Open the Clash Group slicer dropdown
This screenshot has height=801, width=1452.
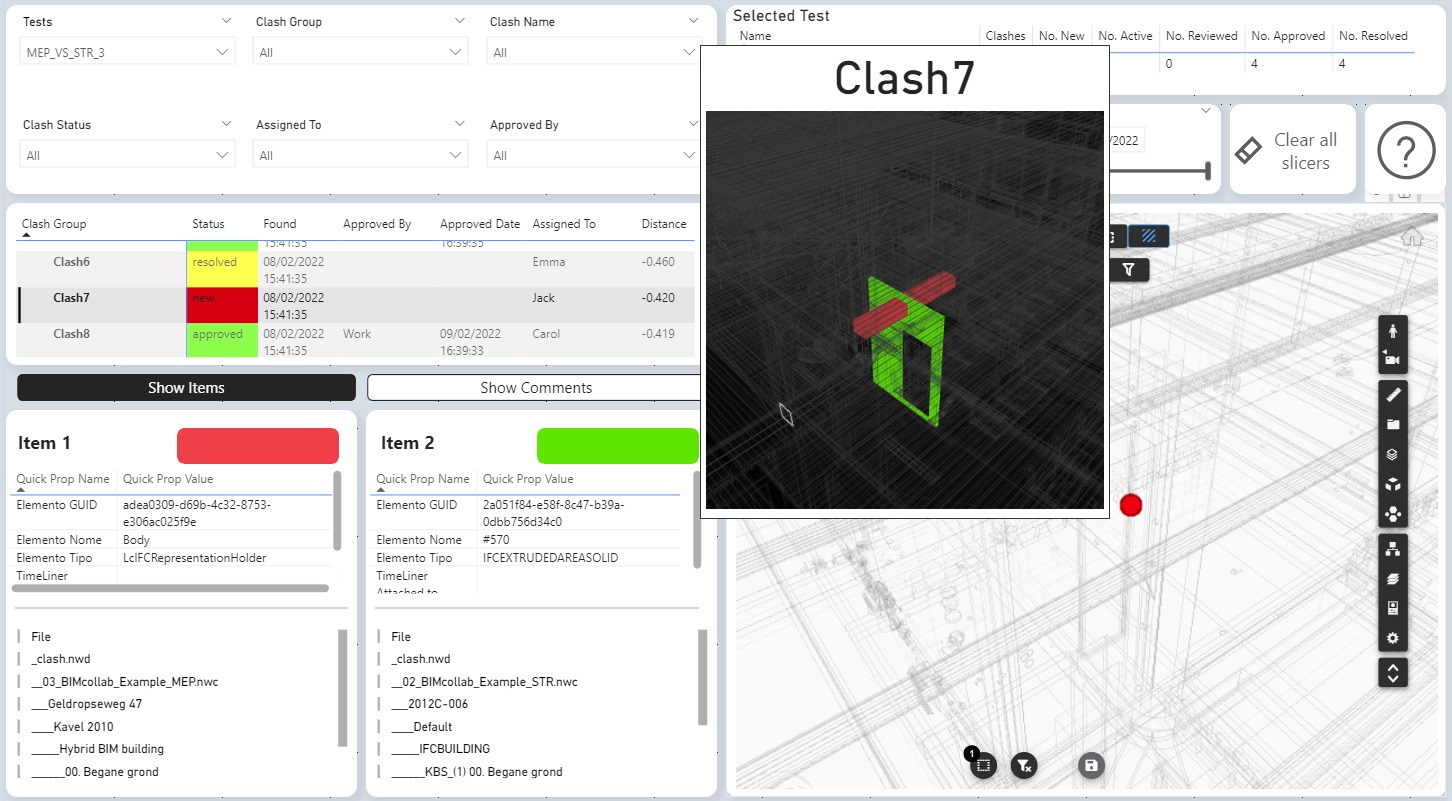(361, 52)
